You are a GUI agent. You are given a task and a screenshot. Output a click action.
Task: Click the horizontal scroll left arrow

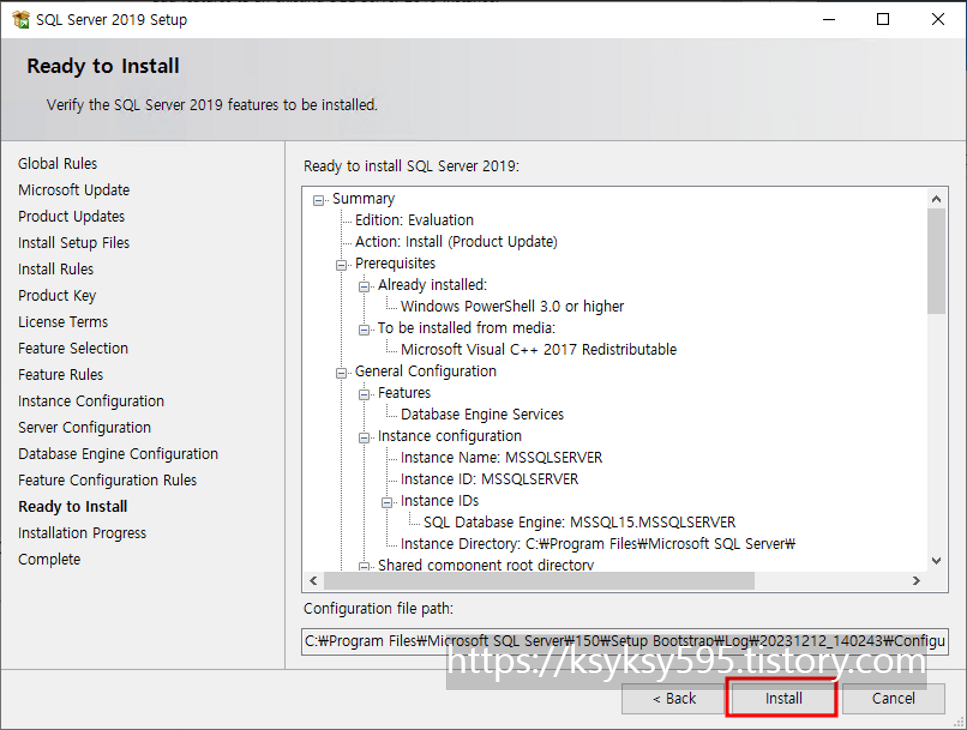pyautogui.click(x=314, y=581)
